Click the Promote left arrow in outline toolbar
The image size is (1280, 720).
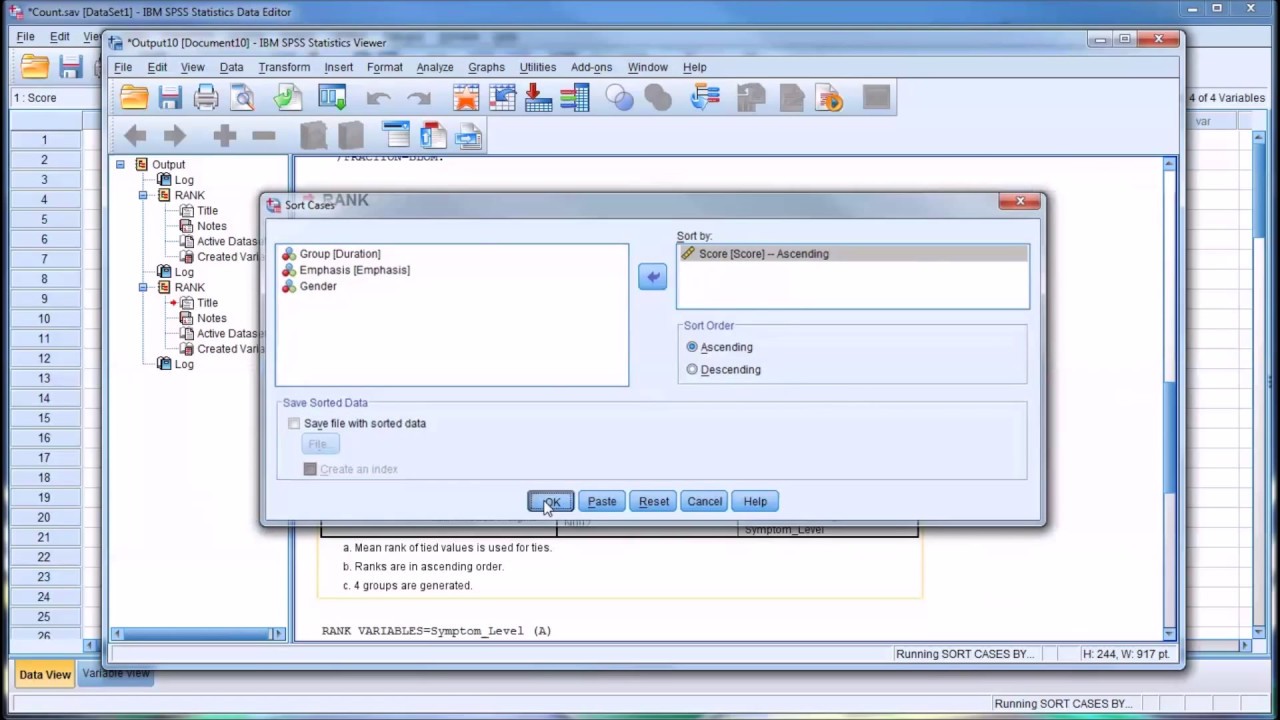[135, 135]
